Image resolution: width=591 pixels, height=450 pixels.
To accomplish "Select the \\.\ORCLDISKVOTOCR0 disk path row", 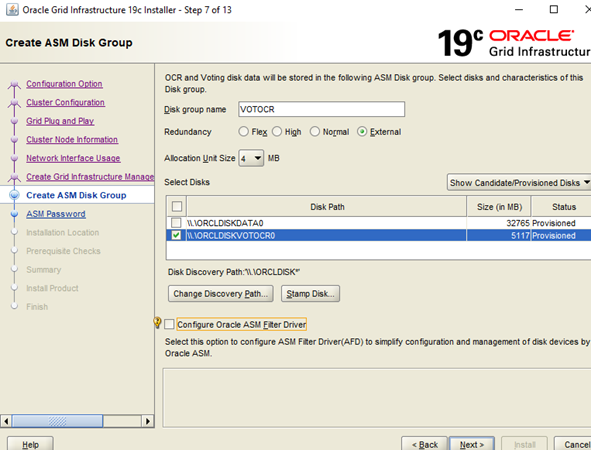I will [326, 236].
